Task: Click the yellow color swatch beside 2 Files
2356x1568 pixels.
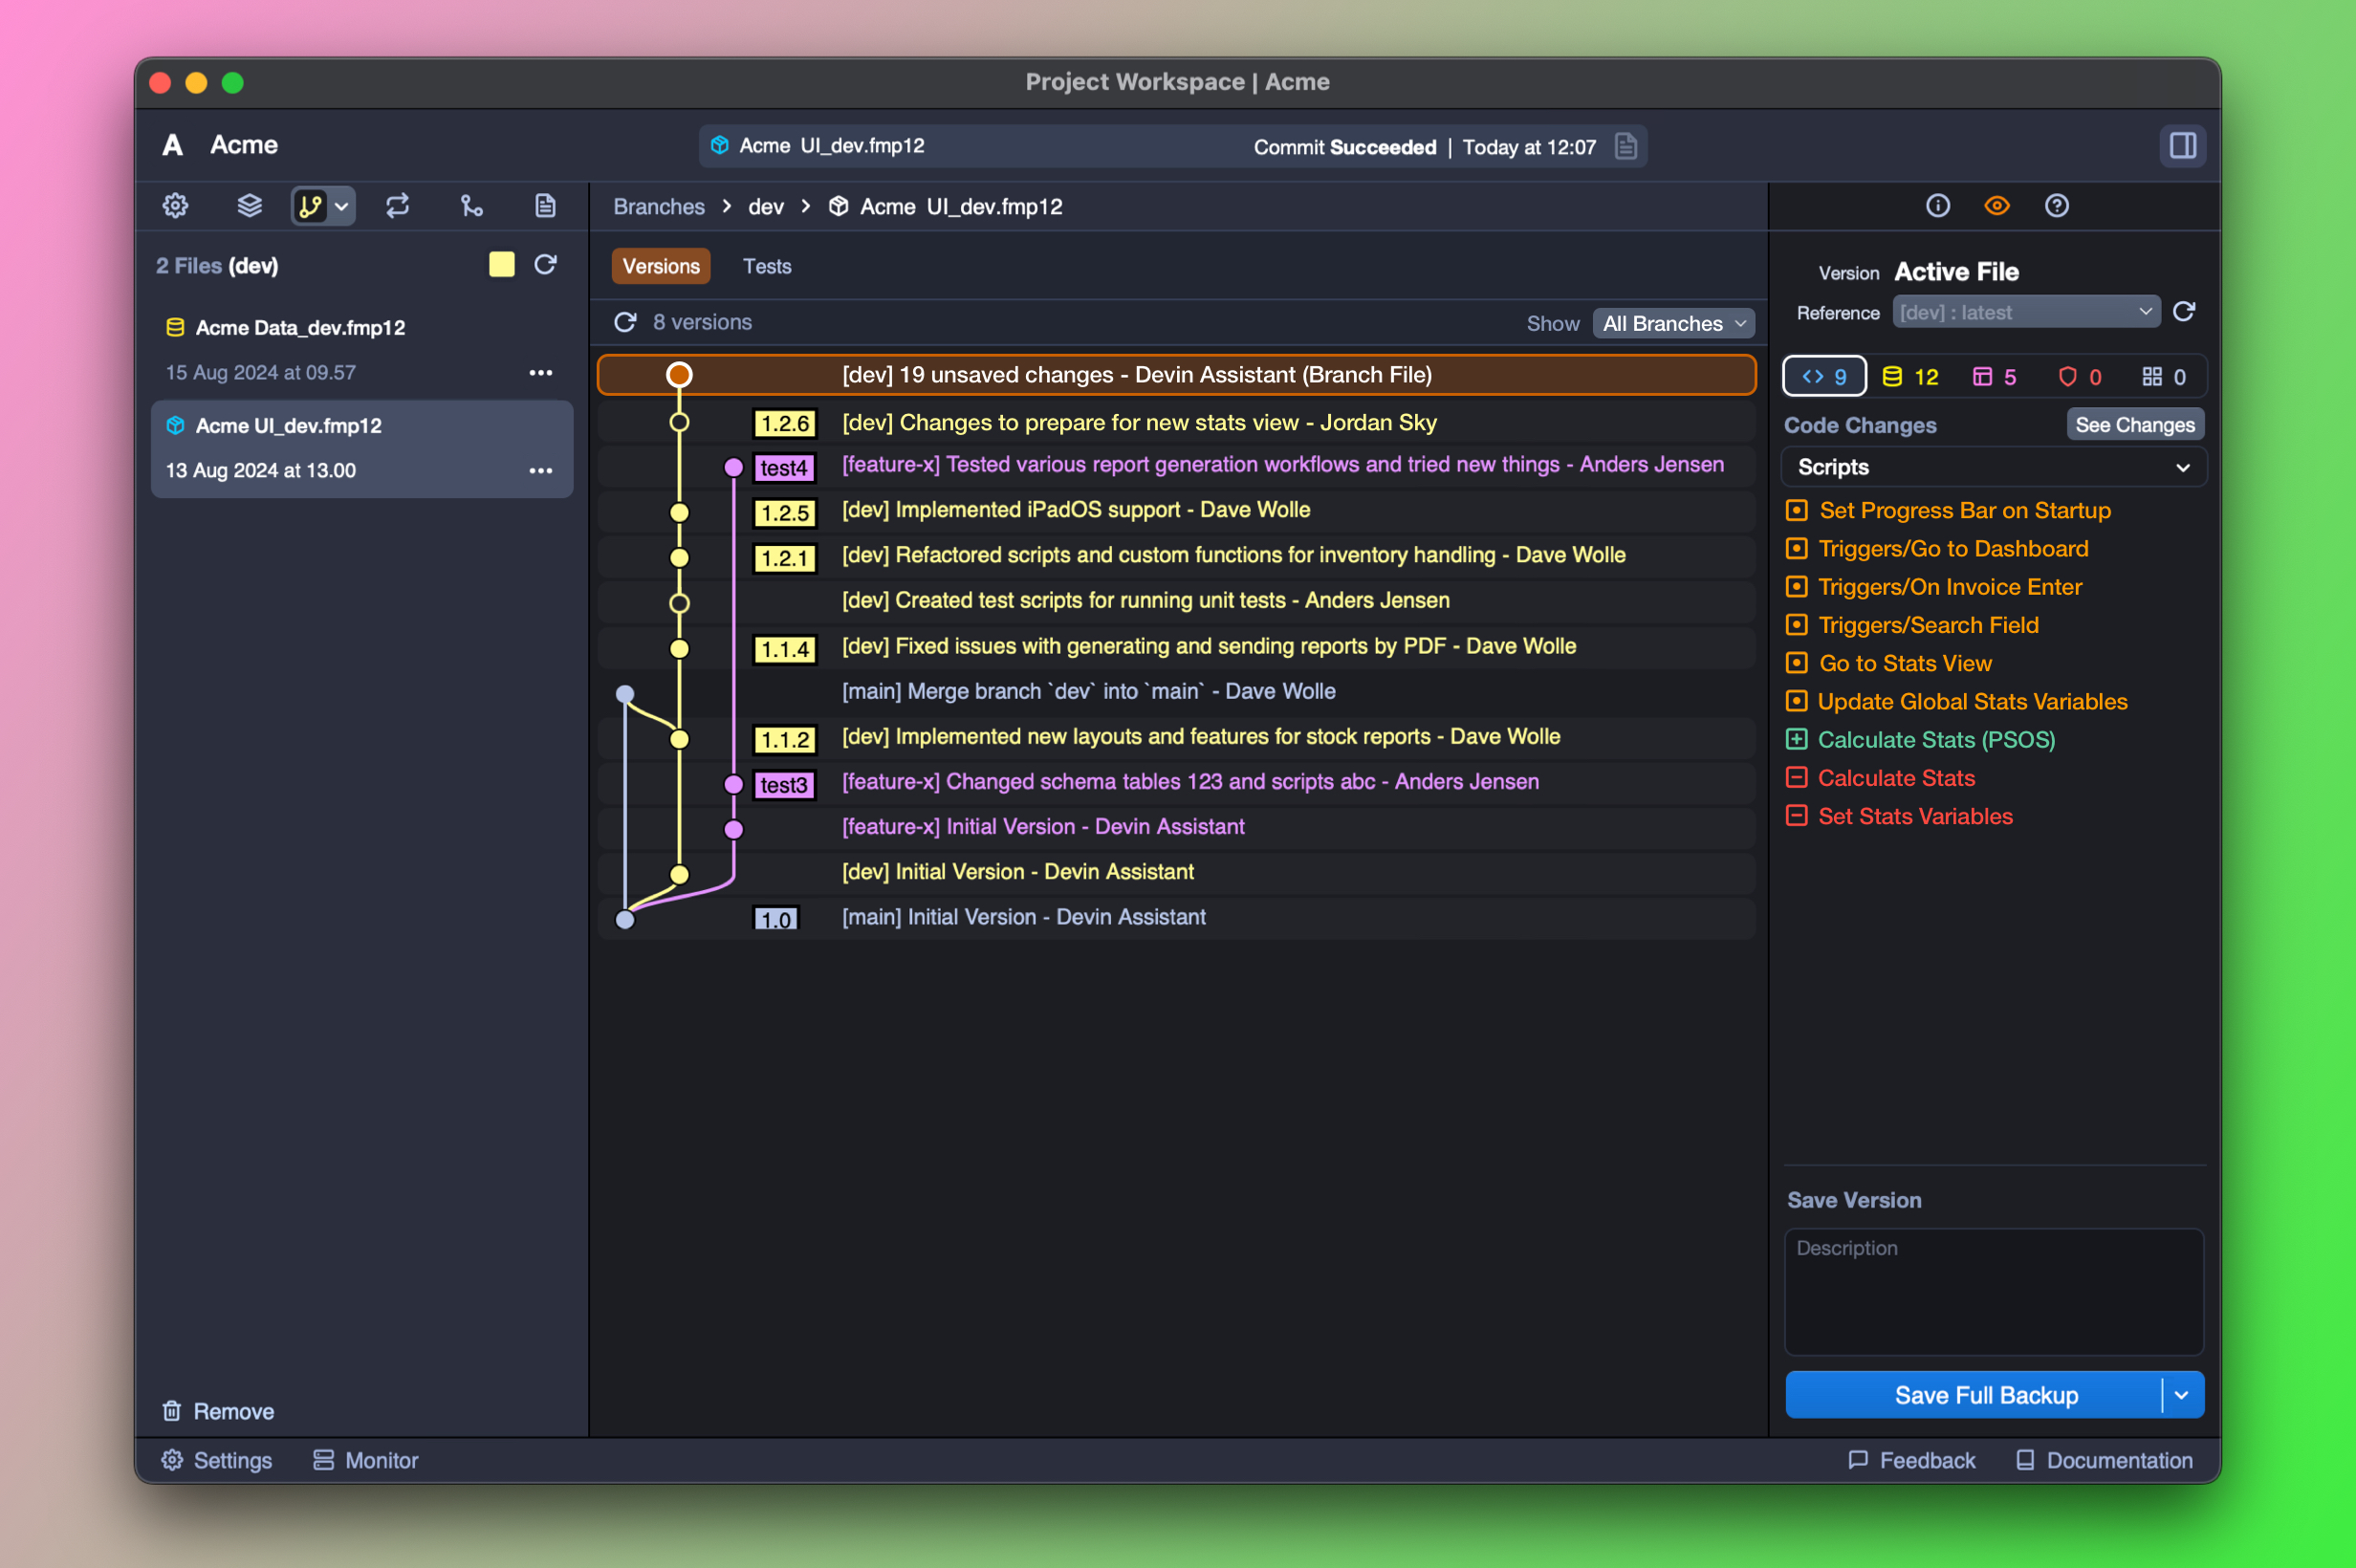Action: click(502, 265)
